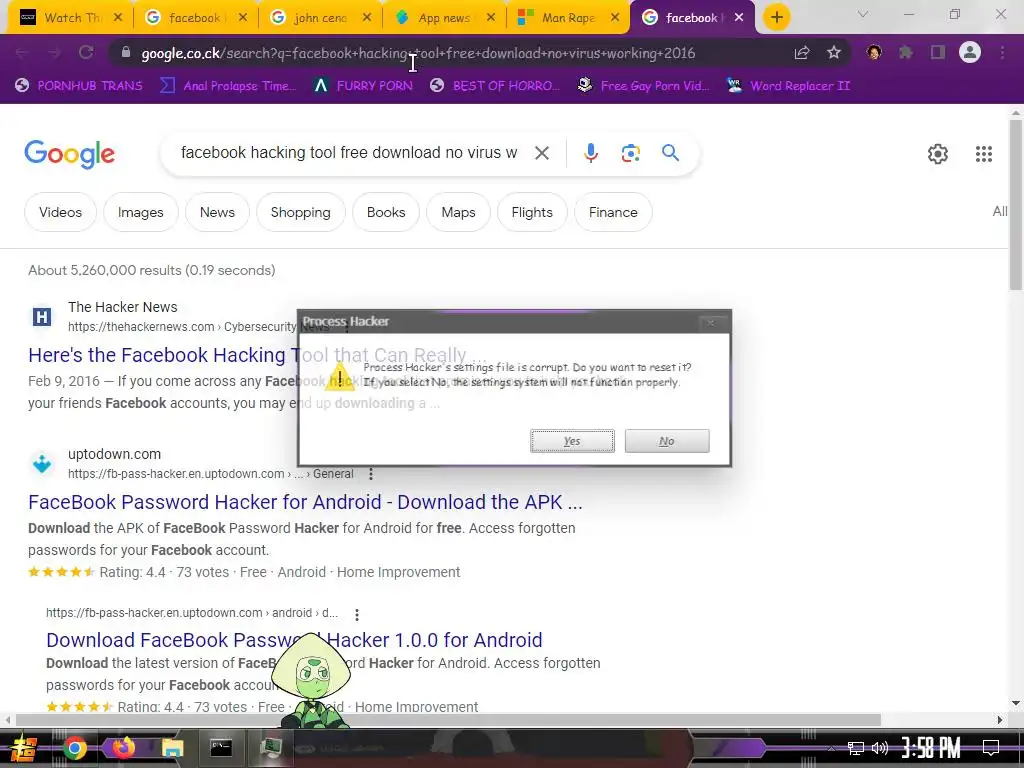Open the 'Word Replacer II' bookmark
The image size is (1024, 768).
coord(788,86)
